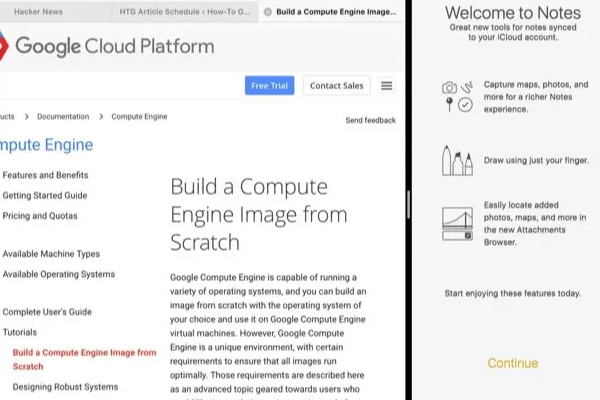
Task: Click the 'Draw using just your finger.' text
Action: point(536,160)
